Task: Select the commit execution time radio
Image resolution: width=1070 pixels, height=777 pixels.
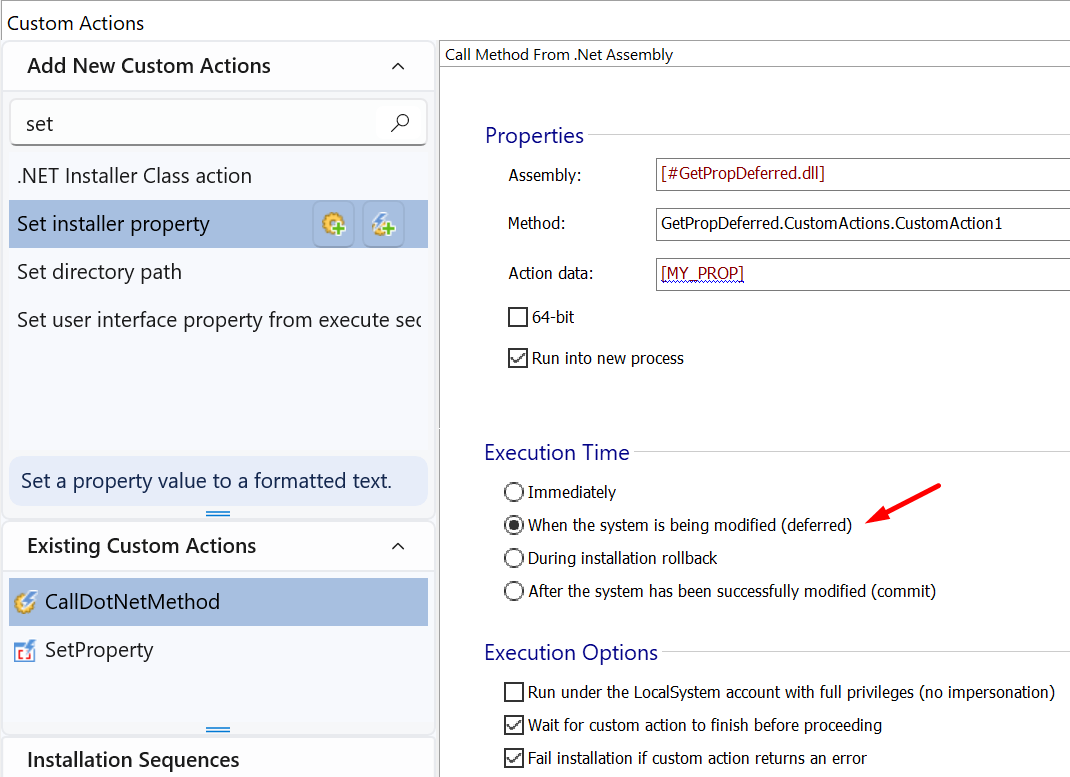Action: coord(514,591)
